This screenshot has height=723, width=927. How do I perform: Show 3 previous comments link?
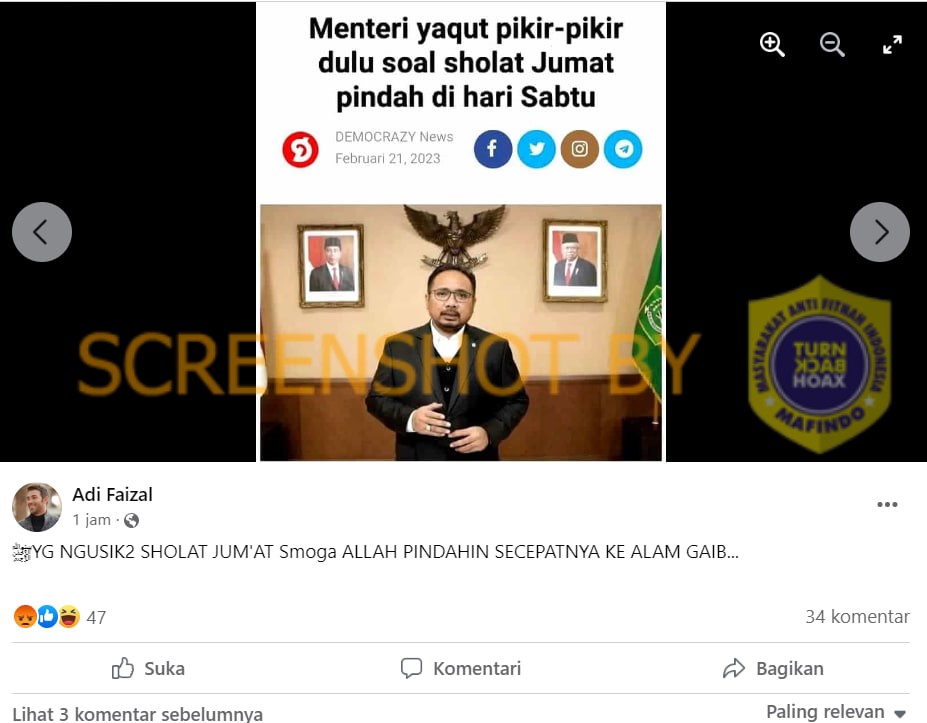[x=138, y=714]
